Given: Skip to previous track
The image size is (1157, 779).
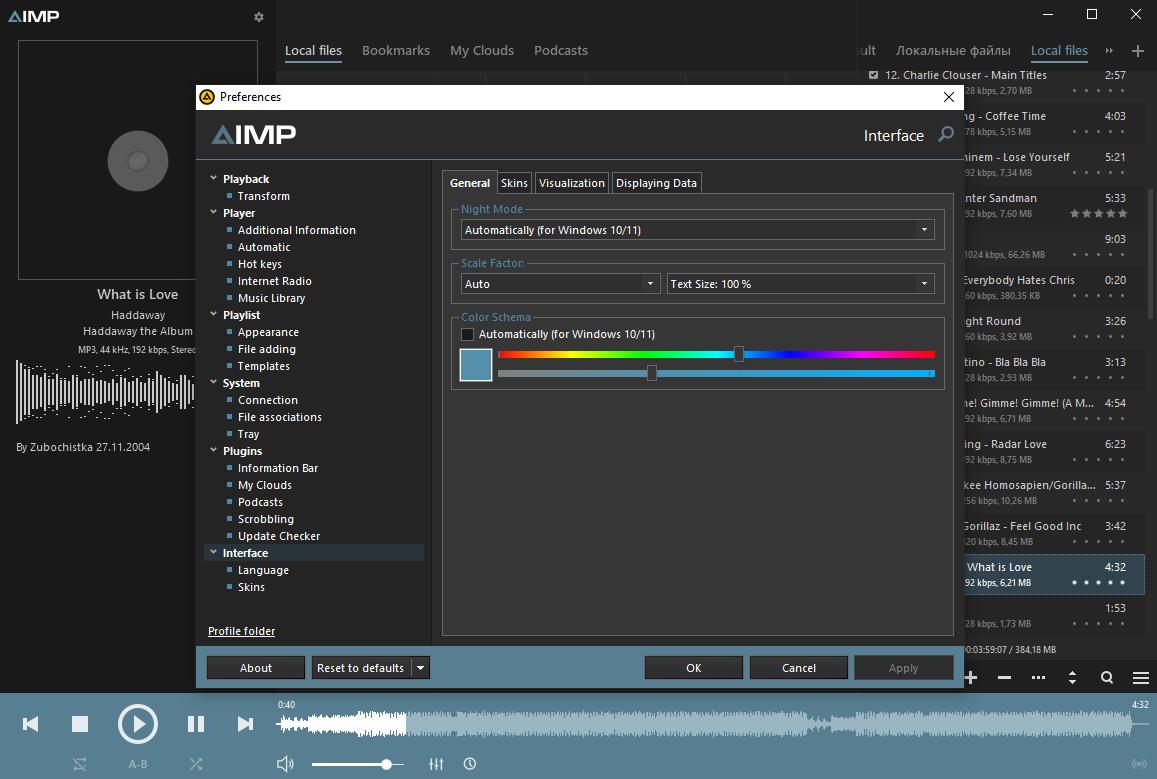Looking at the screenshot, I should coord(30,724).
